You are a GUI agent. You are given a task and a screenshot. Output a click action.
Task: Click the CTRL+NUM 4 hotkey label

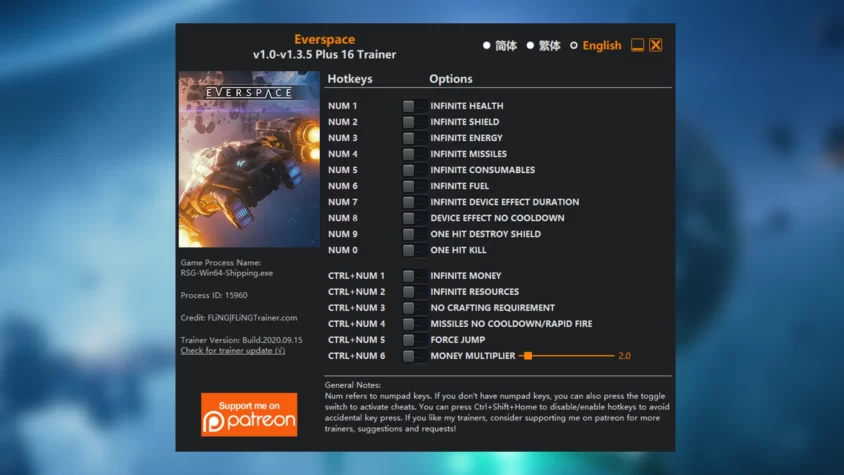pos(356,324)
